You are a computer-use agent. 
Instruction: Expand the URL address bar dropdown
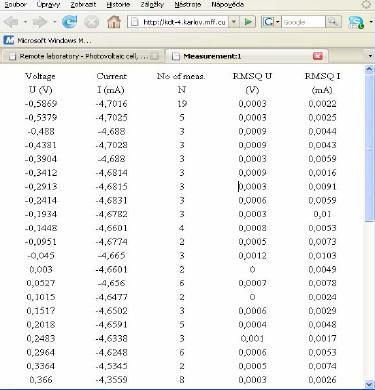(x=234, y=22)
